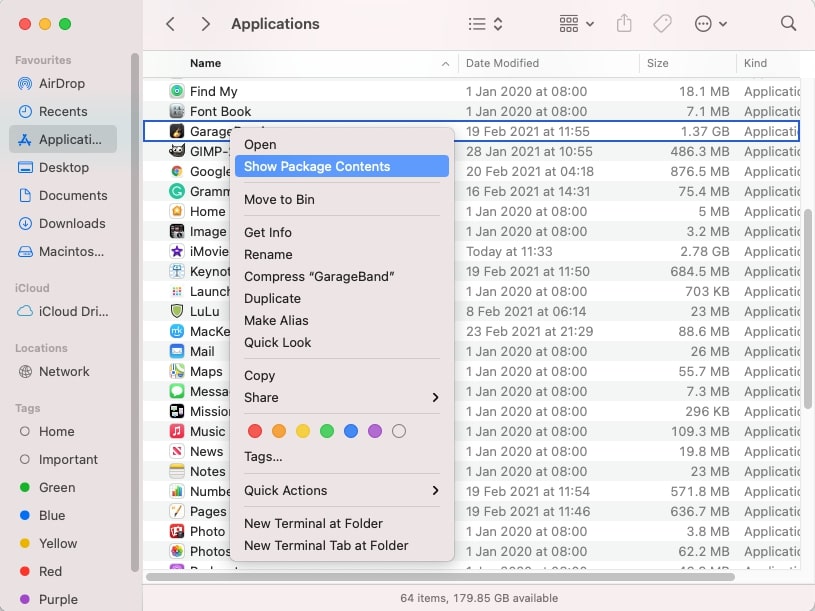Choose New Terminal at Folder
815x611 pixels.
coord(341,524)
